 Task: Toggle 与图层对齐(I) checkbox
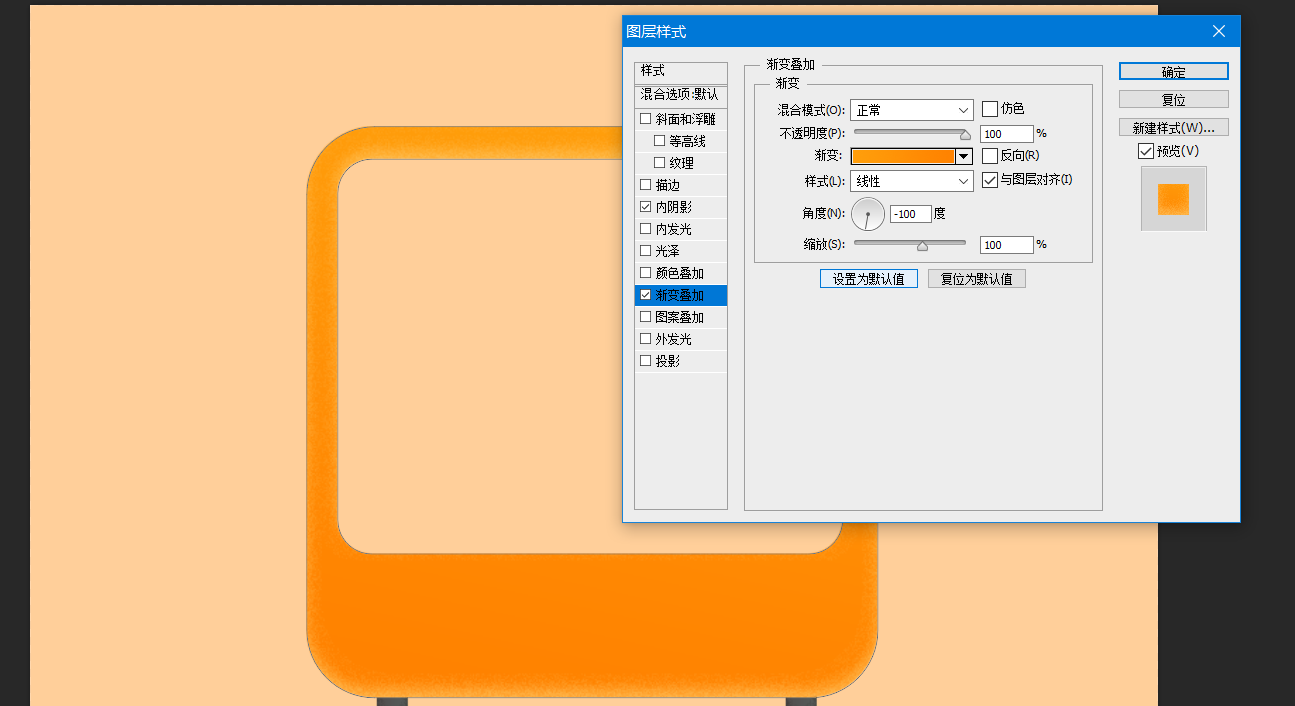click(x=990, y=180)
